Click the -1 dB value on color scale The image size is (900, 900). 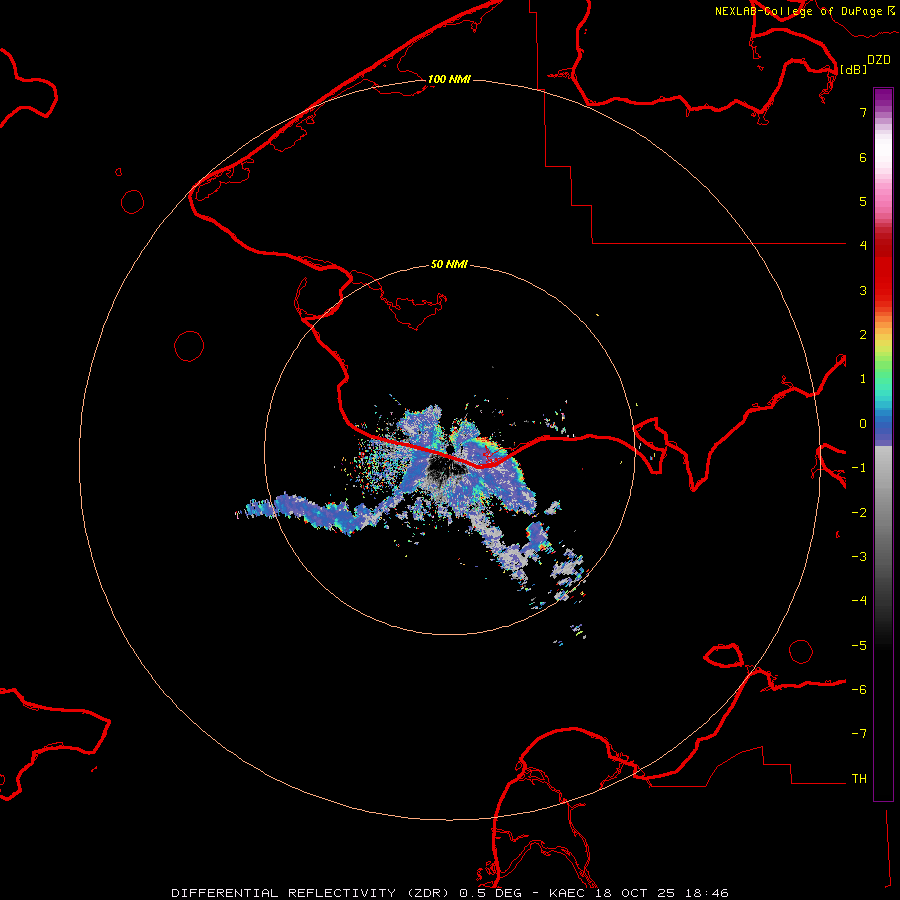click(859, 468)
